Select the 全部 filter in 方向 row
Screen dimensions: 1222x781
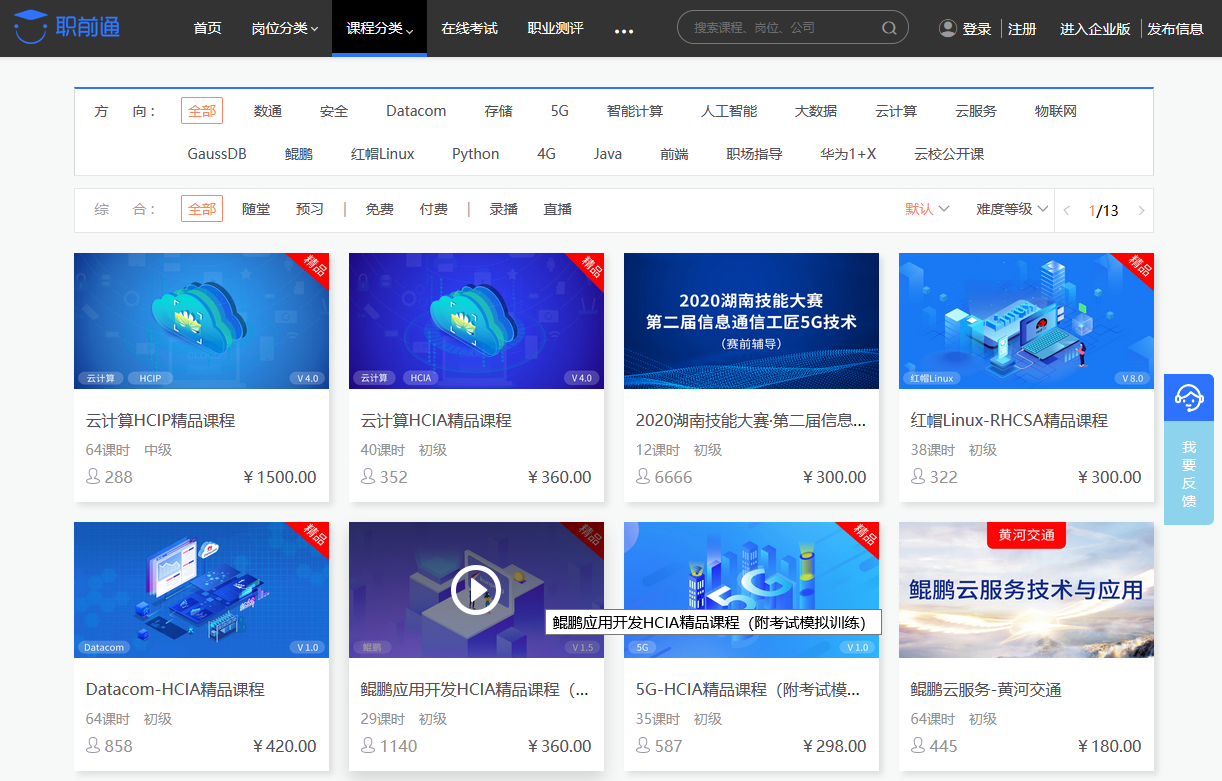pyautogui.click(x=202, y=111)
